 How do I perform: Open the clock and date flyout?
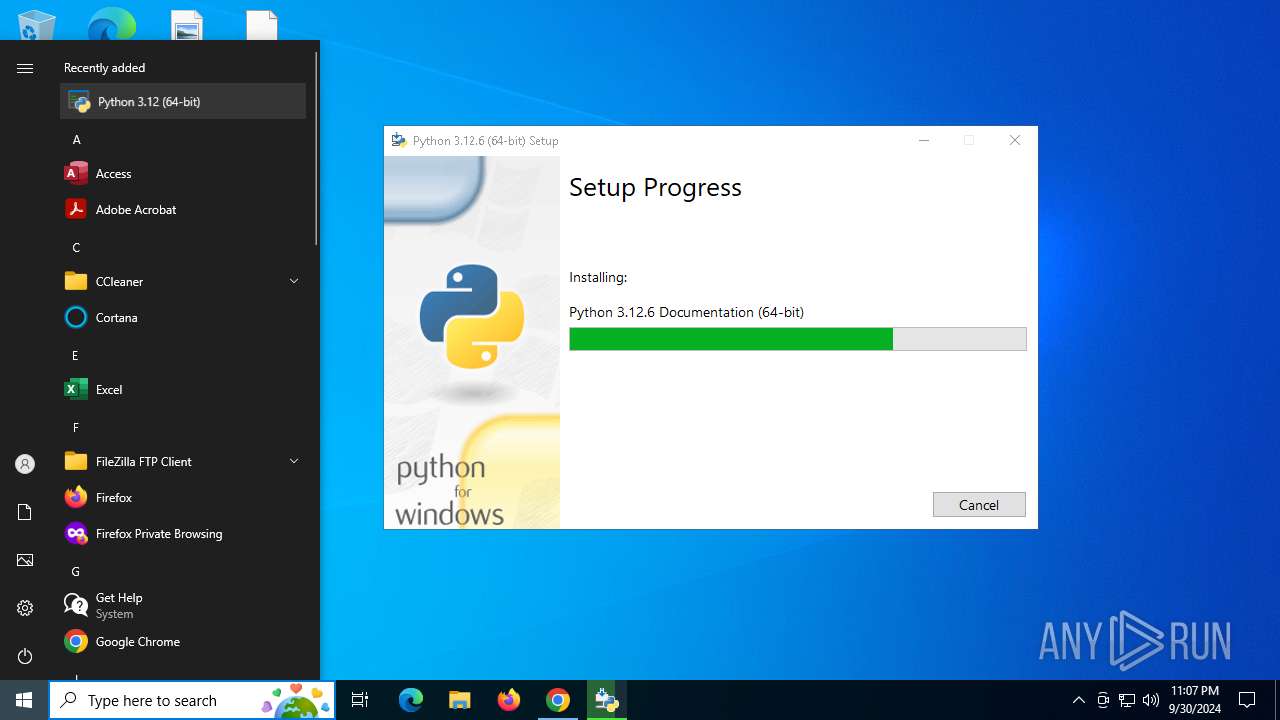(x=1196, y=700)
